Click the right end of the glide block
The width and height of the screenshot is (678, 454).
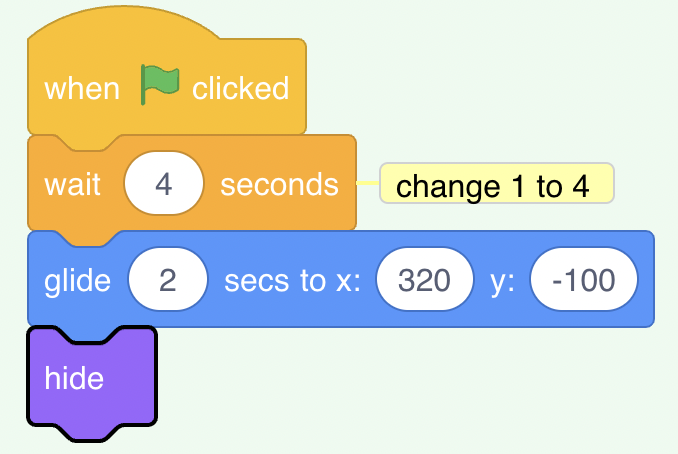[646, 279]
